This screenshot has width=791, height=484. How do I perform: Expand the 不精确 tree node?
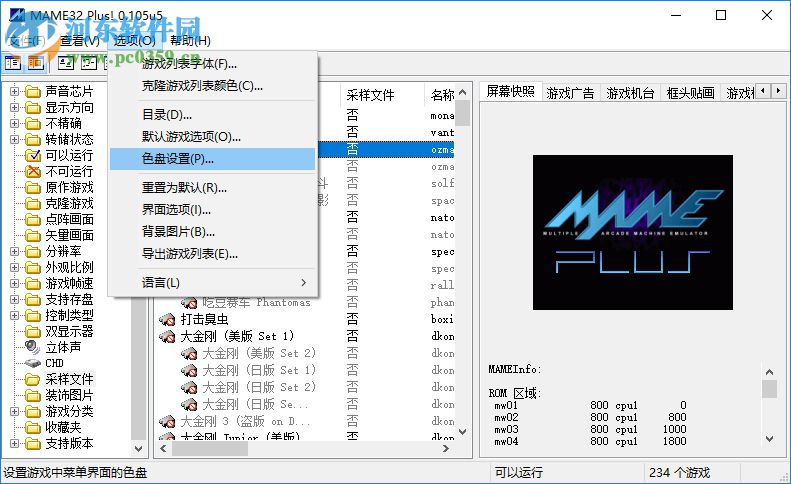14,124
